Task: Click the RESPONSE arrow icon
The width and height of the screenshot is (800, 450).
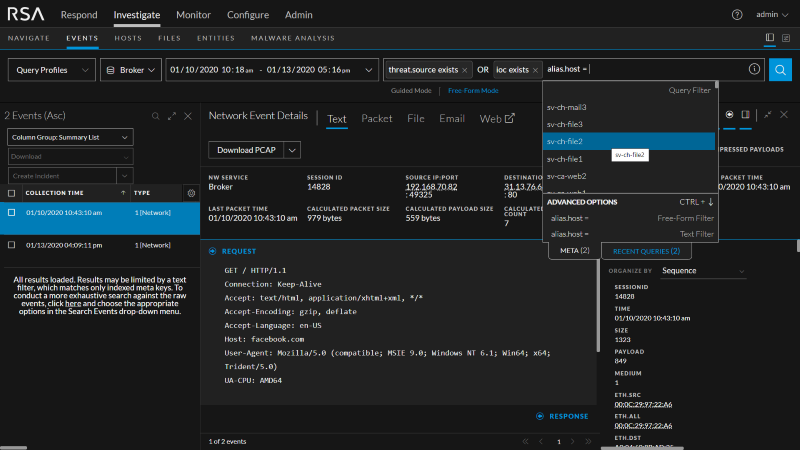Action: pyautogui.click(x=540, y=416)
